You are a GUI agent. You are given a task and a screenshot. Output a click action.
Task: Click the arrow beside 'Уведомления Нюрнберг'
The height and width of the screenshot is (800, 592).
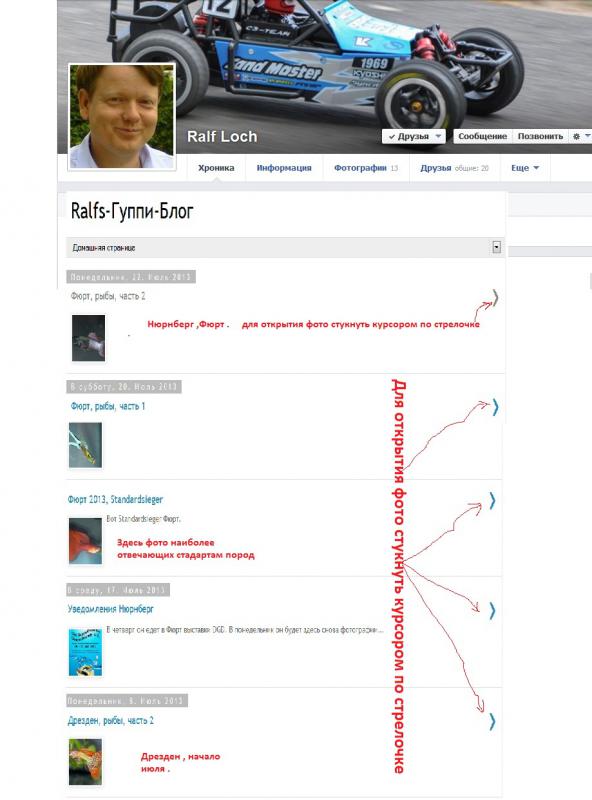[492, 610]
